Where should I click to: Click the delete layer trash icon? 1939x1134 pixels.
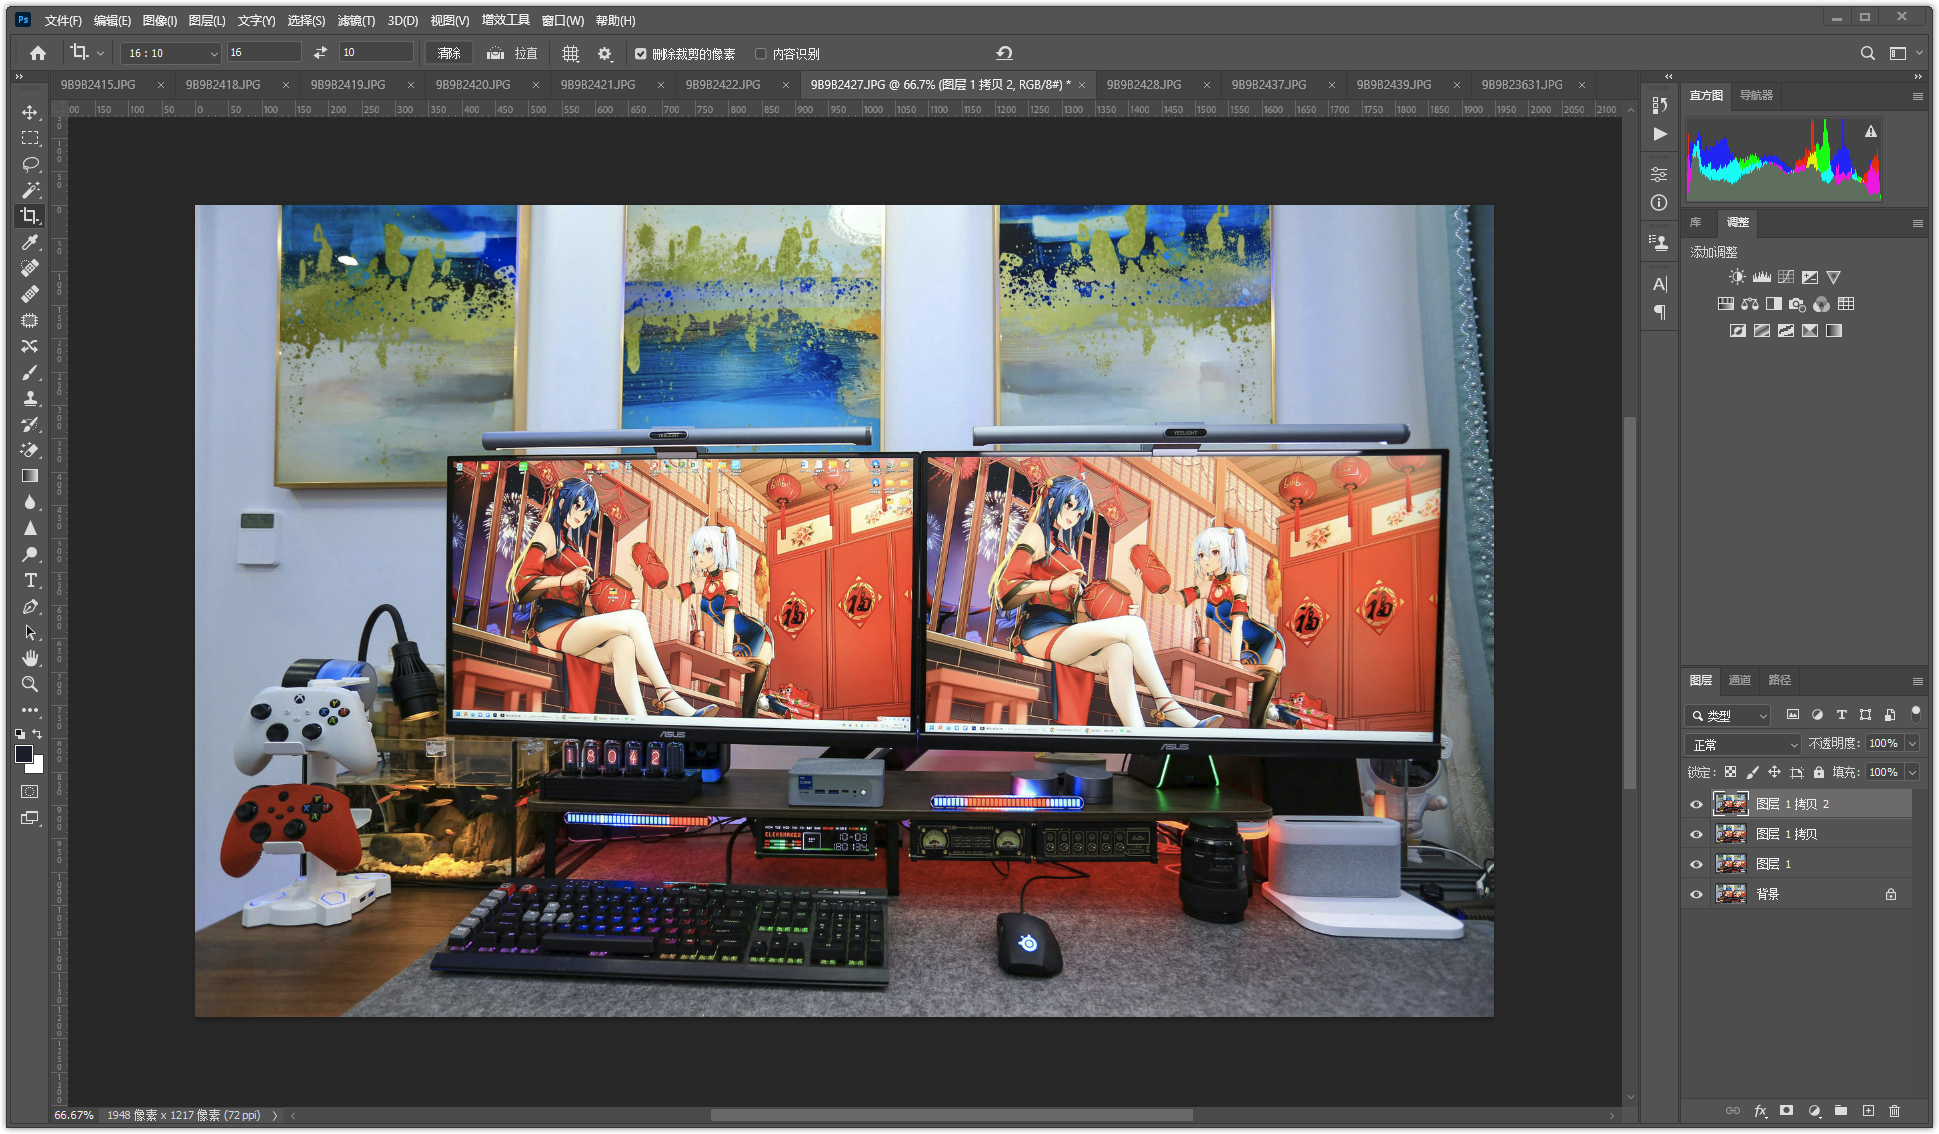[x=1894, y=1111]
